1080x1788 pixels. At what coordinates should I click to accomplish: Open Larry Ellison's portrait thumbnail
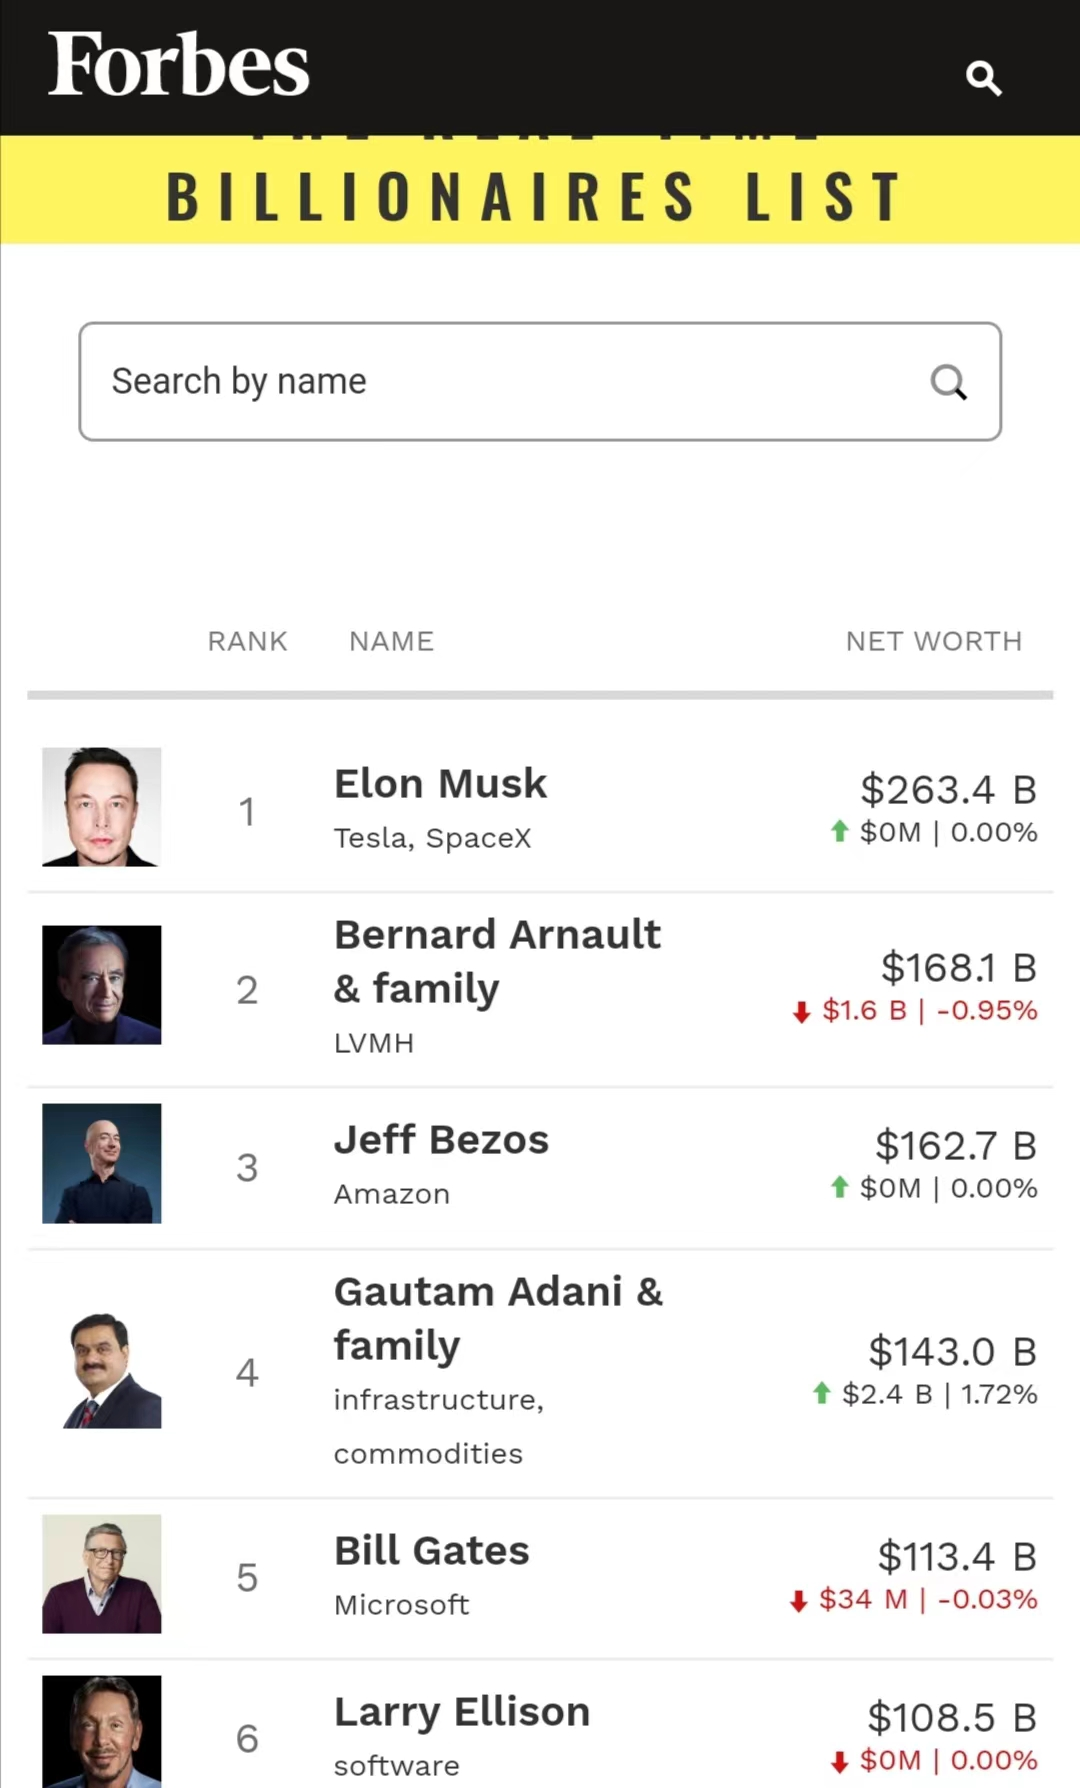click(x=101, y=1732)
